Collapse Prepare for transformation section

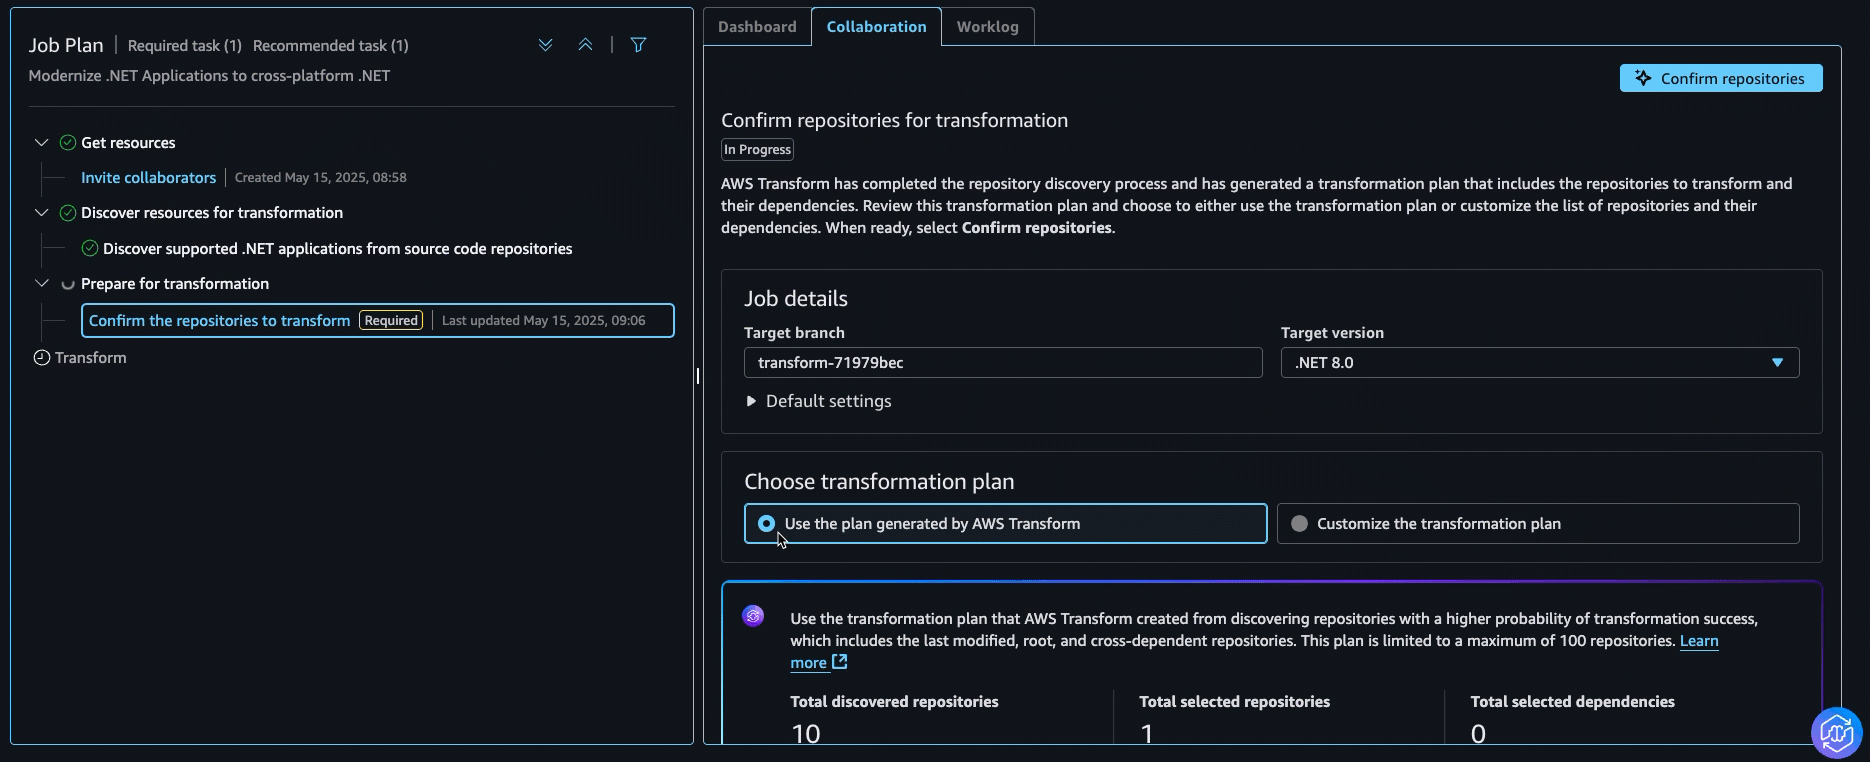(41, 284)
